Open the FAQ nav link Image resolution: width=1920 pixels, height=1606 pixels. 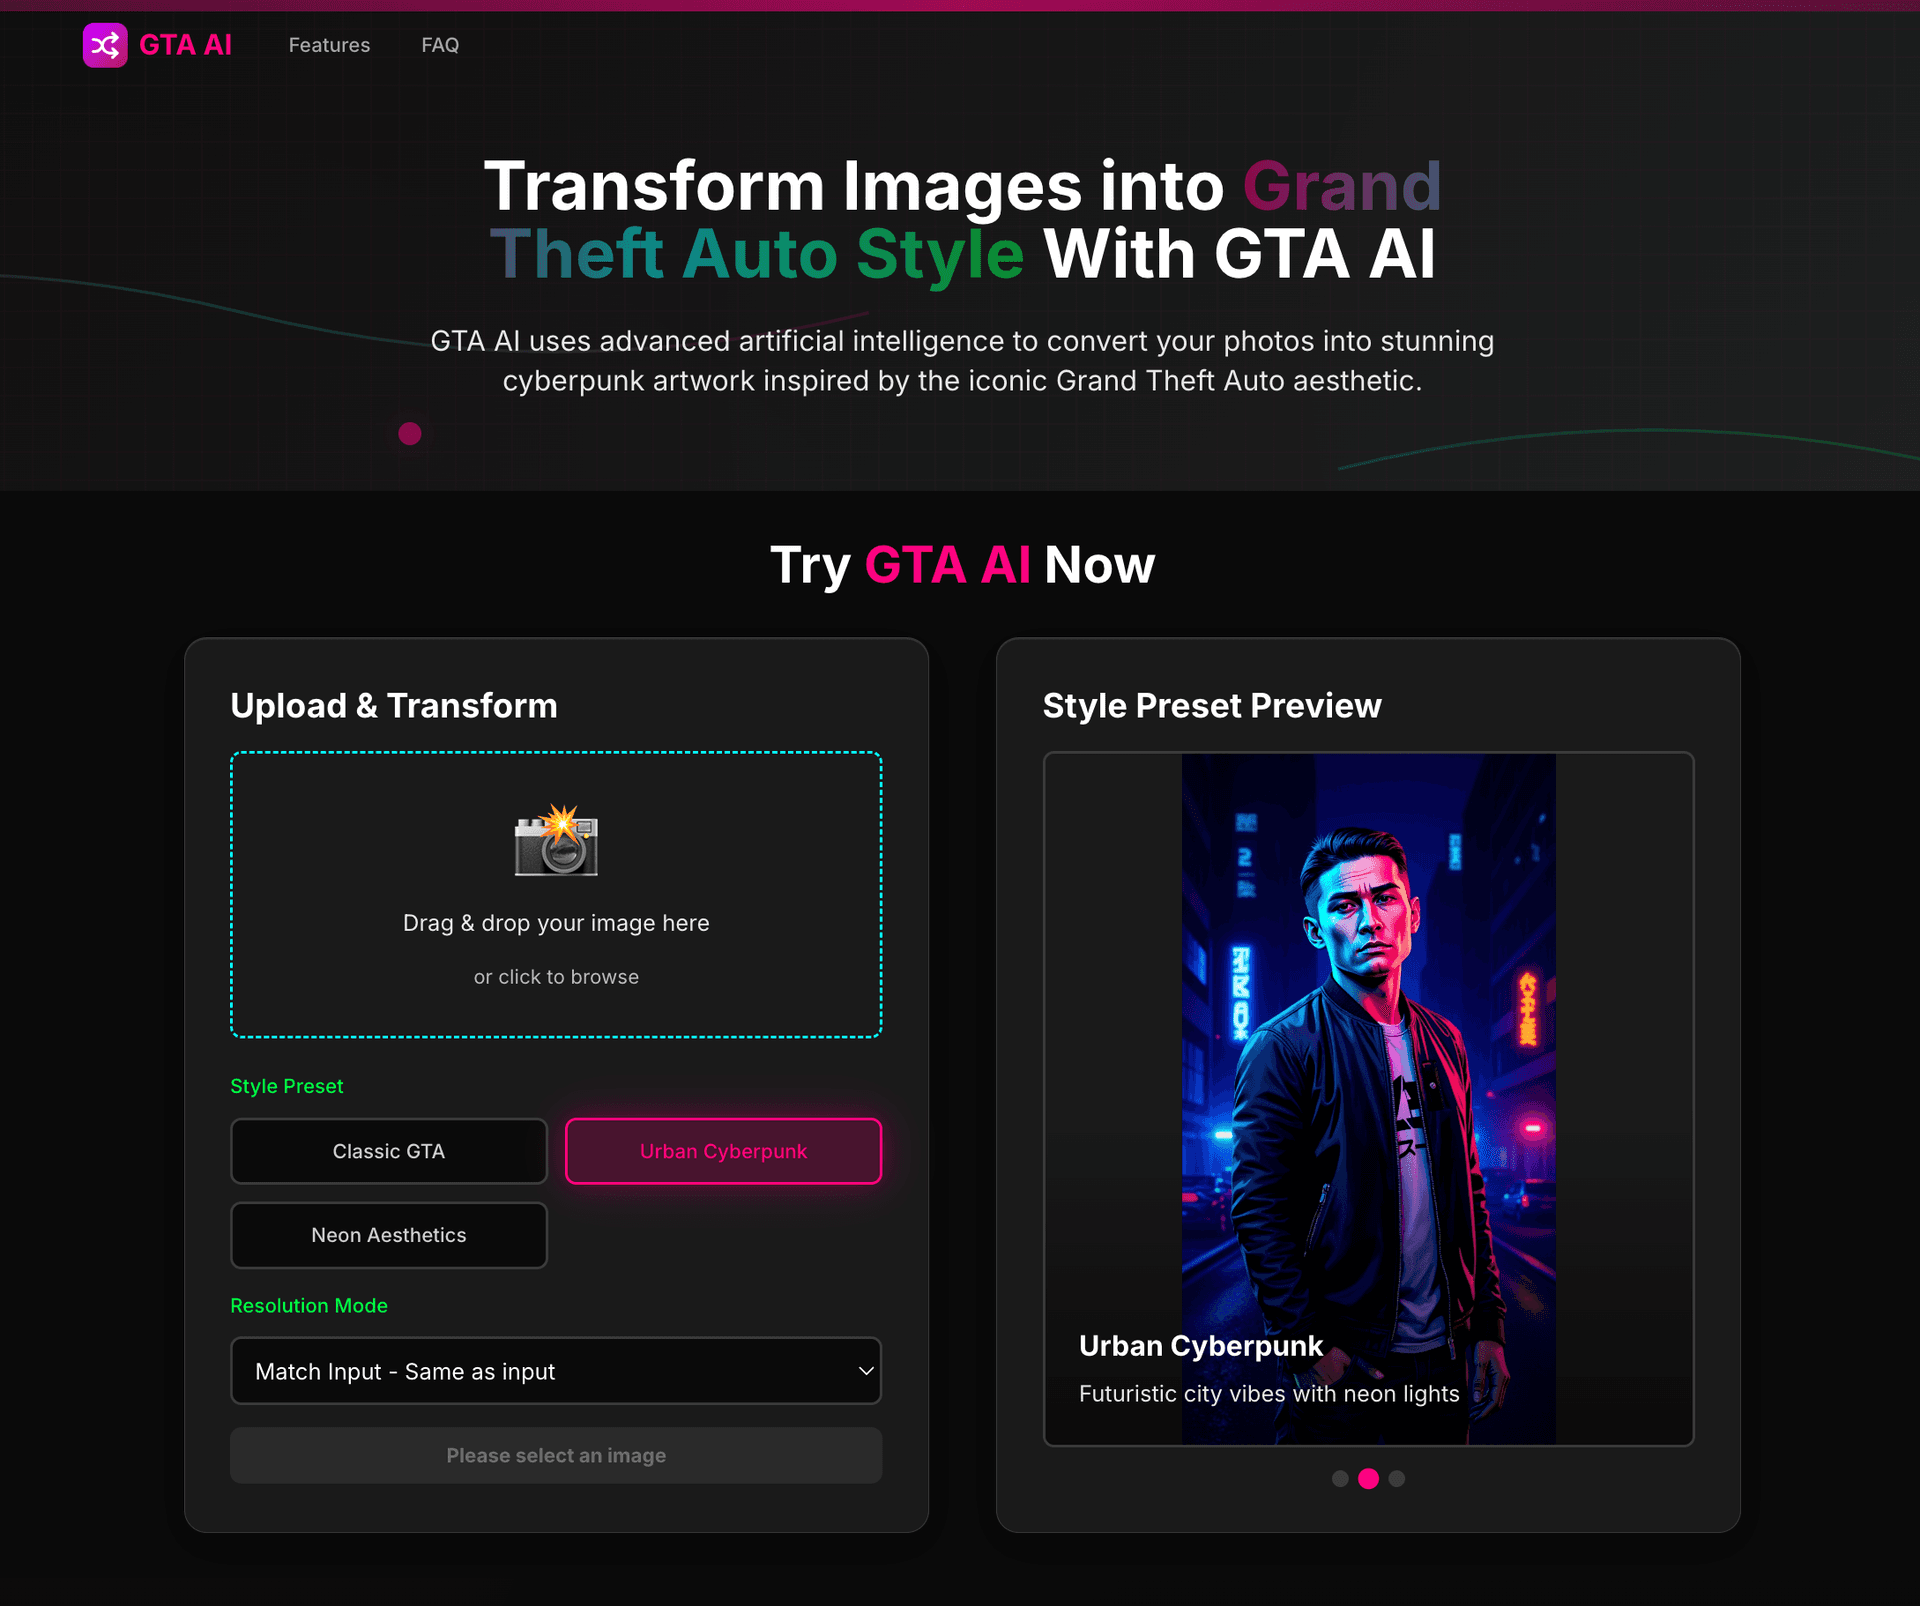(440, 45)
